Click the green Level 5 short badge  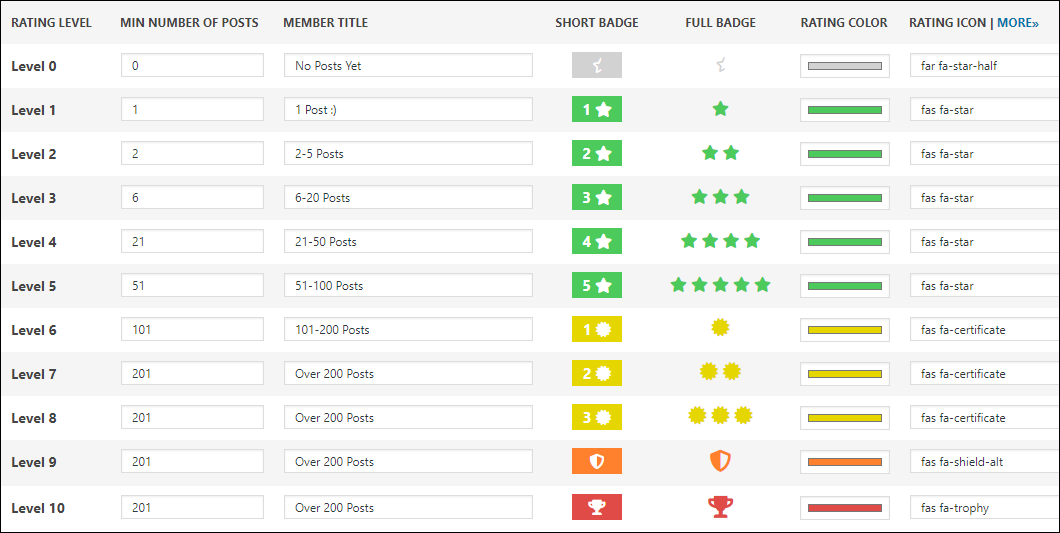(597, 286)
